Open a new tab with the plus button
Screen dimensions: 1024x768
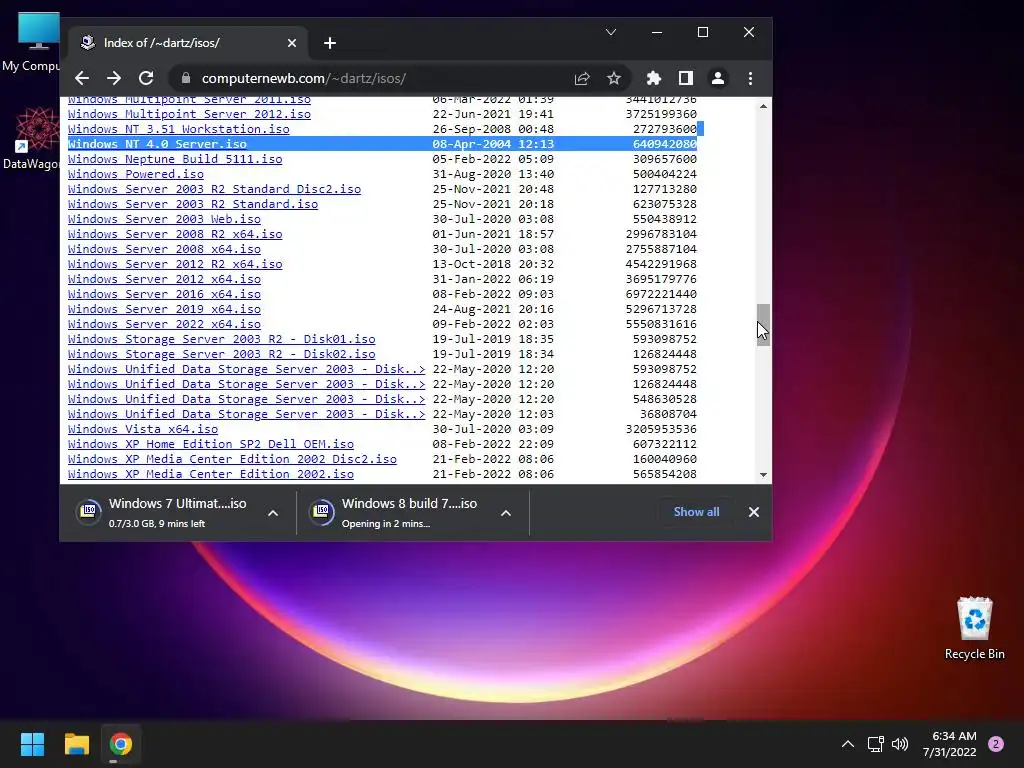330,43
